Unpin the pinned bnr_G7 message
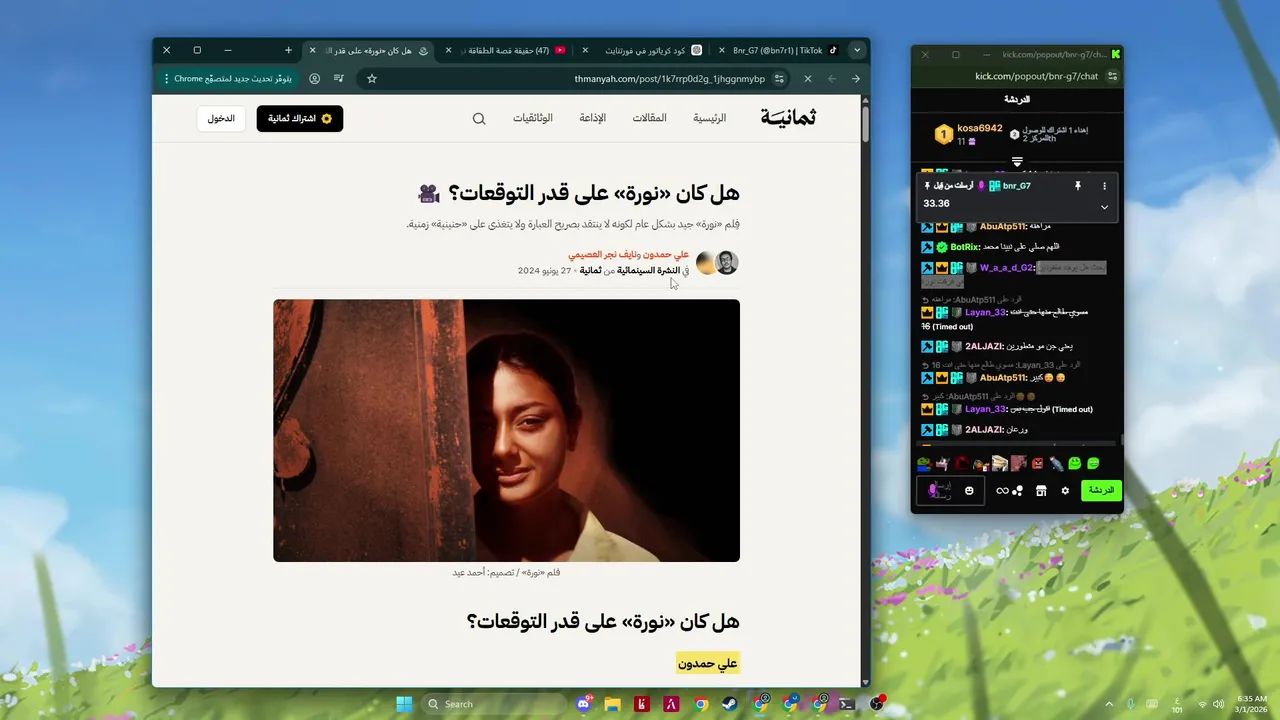This screenshot has height=720, width=1280. (x=1078, y=186)
